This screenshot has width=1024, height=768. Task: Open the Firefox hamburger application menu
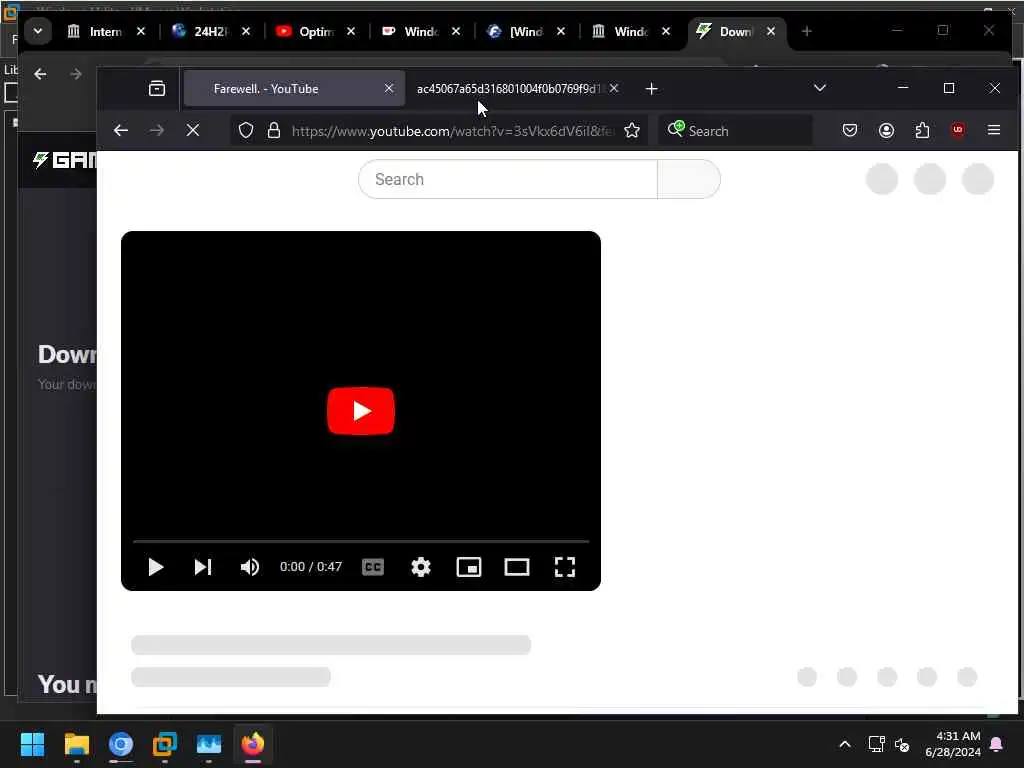coord(994,130)
